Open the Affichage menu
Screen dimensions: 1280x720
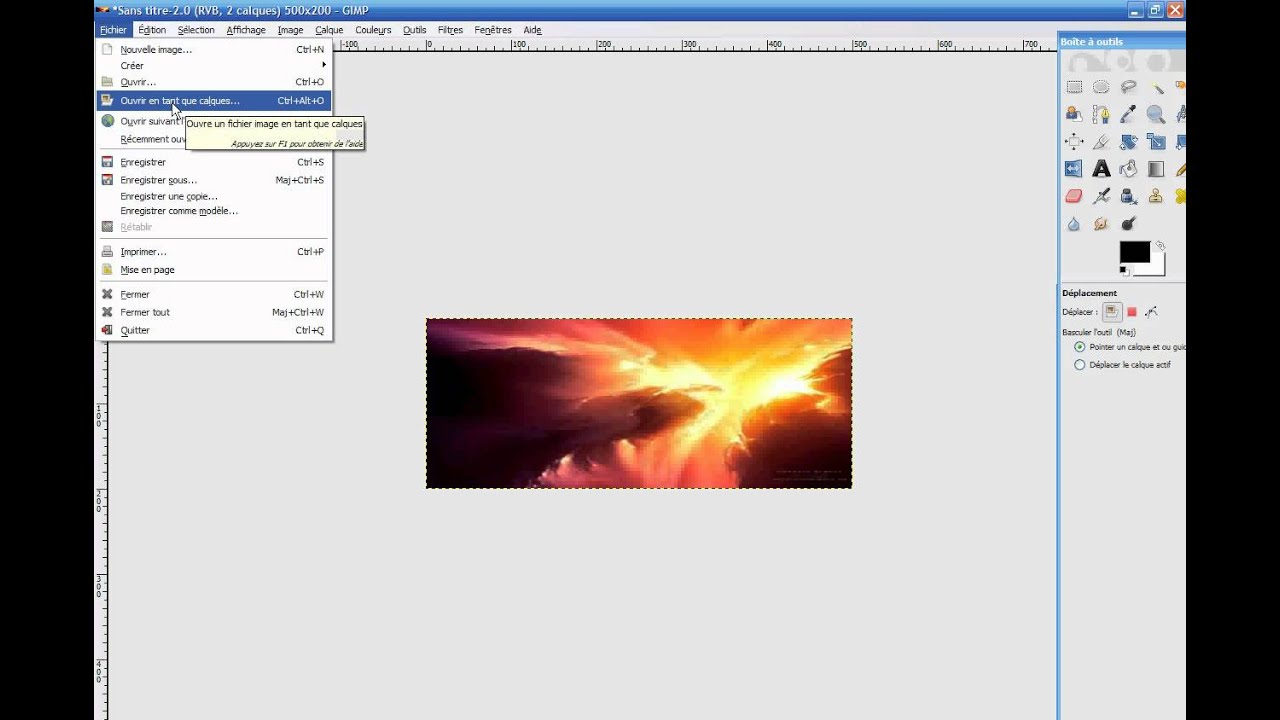pyautogui.click(x=246, y=30)
